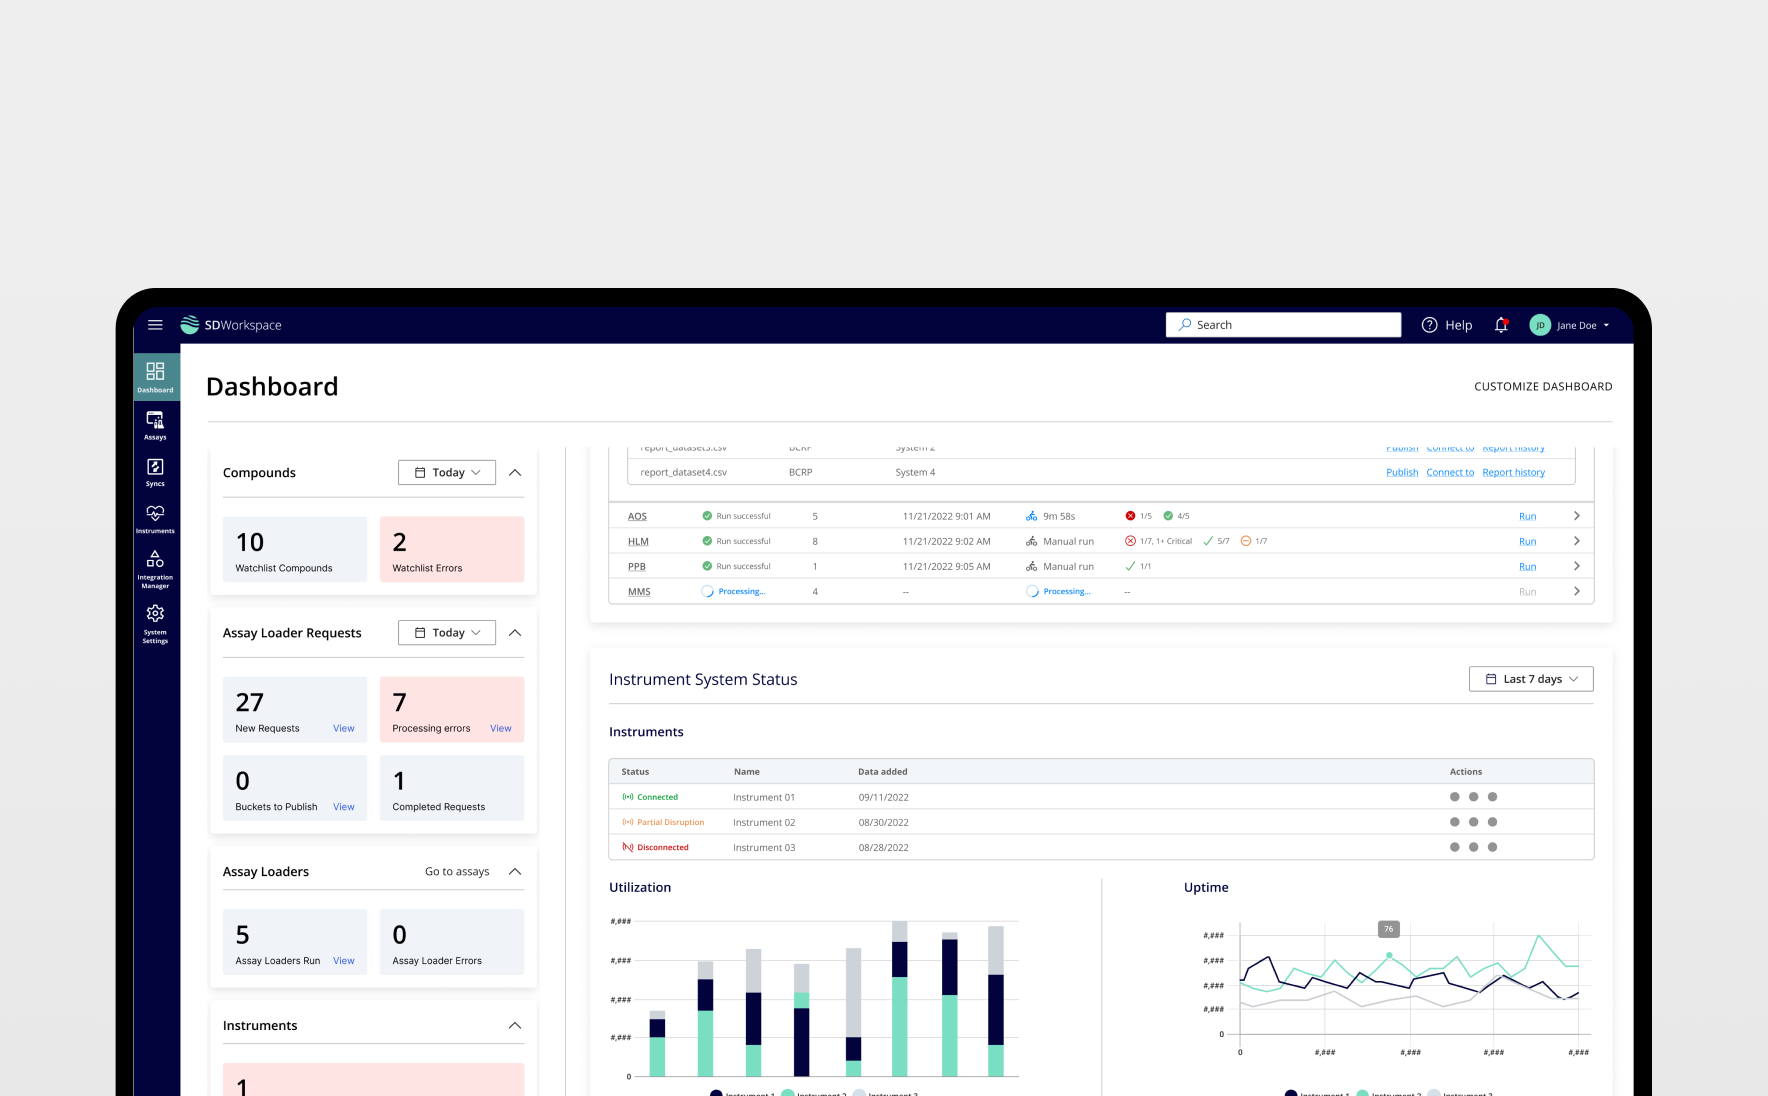This screenshot has width=1768, height=1096.
Task: Click inside the Search field
Action: click(x=1283, y=325)
